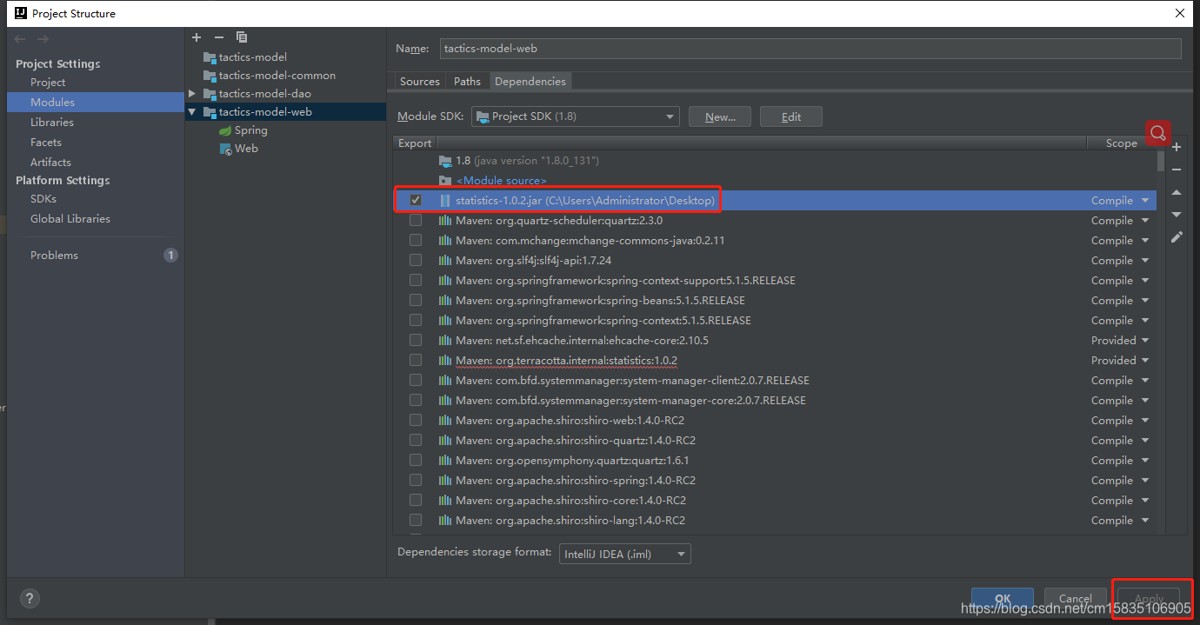
Task: Toggle export for mchange-commons-java
Action: pyautogui.click(x=416, y=240)
